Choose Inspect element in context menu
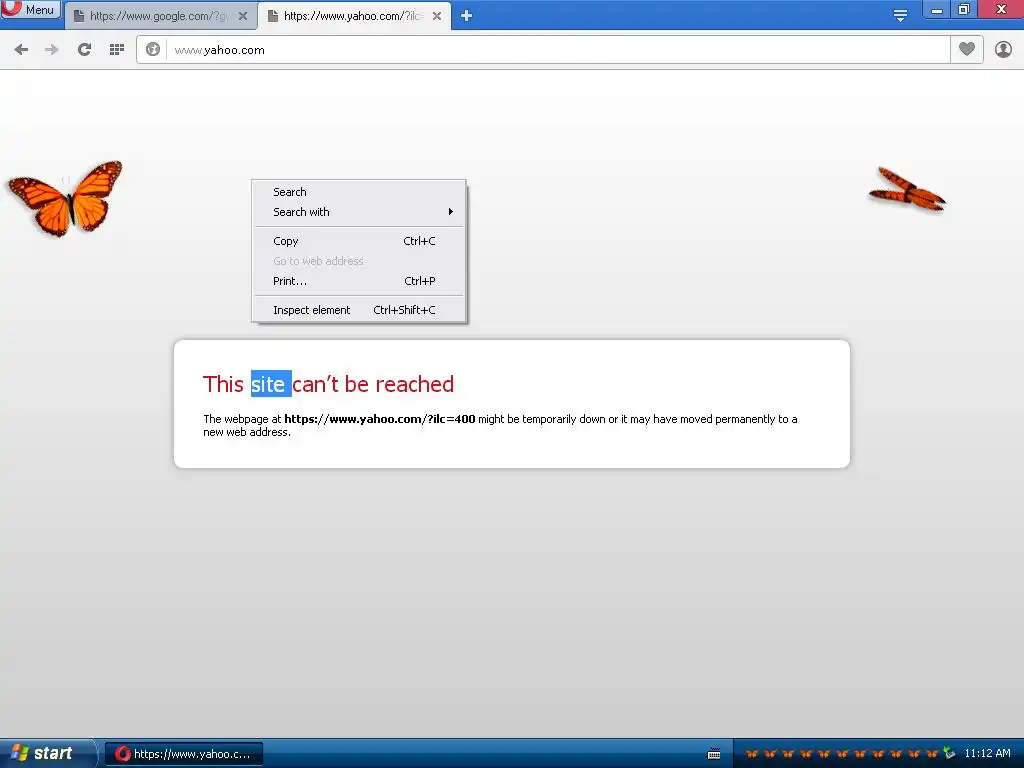 tap(359, 310)
